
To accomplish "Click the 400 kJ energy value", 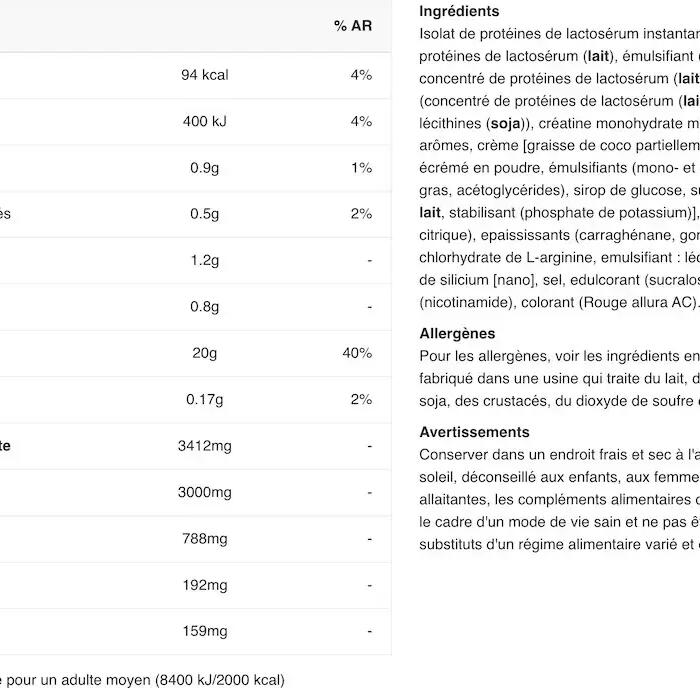I will (x=204, y=121).
